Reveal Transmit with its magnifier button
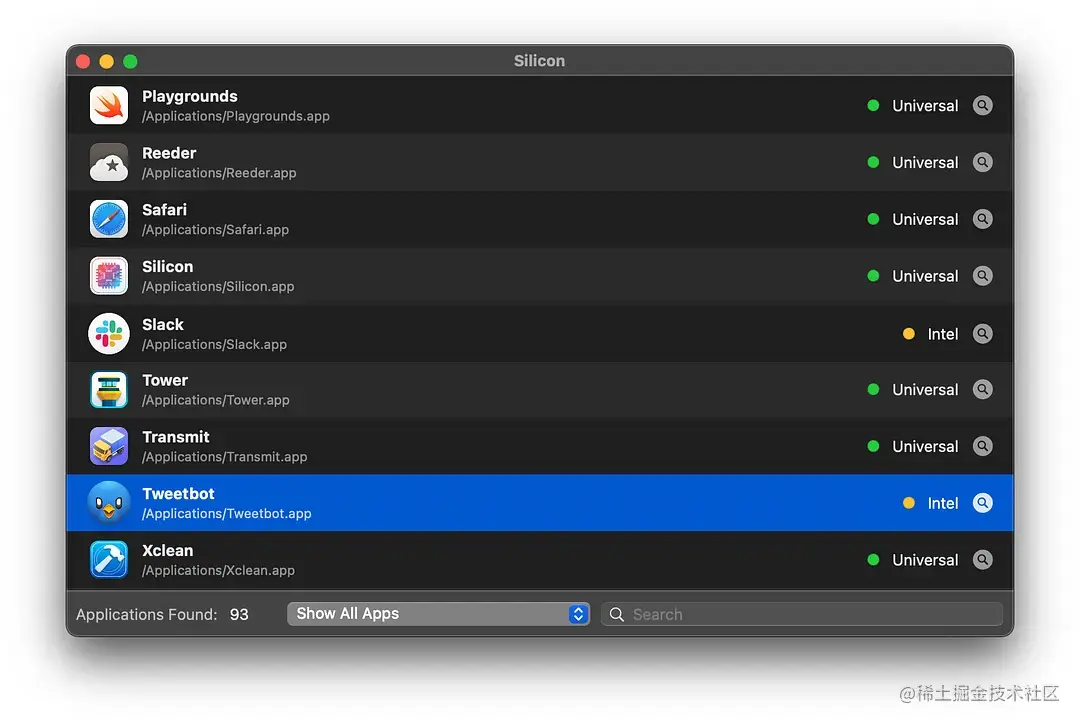This screenshot has height=724, width=1080. point(983,446)
